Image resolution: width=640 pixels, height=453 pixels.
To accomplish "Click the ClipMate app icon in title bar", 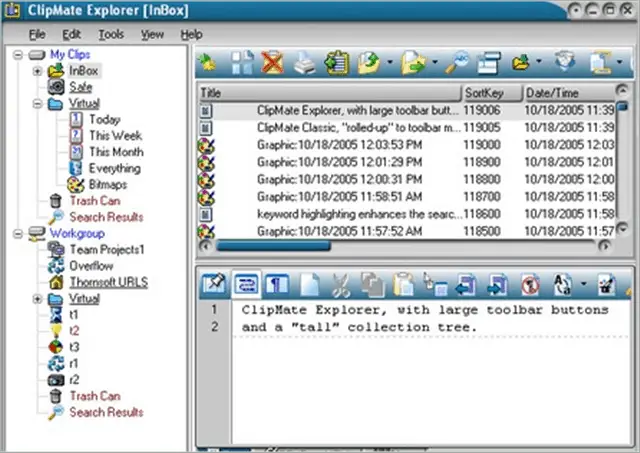I will pyautogui.click(x=12, y=10).
